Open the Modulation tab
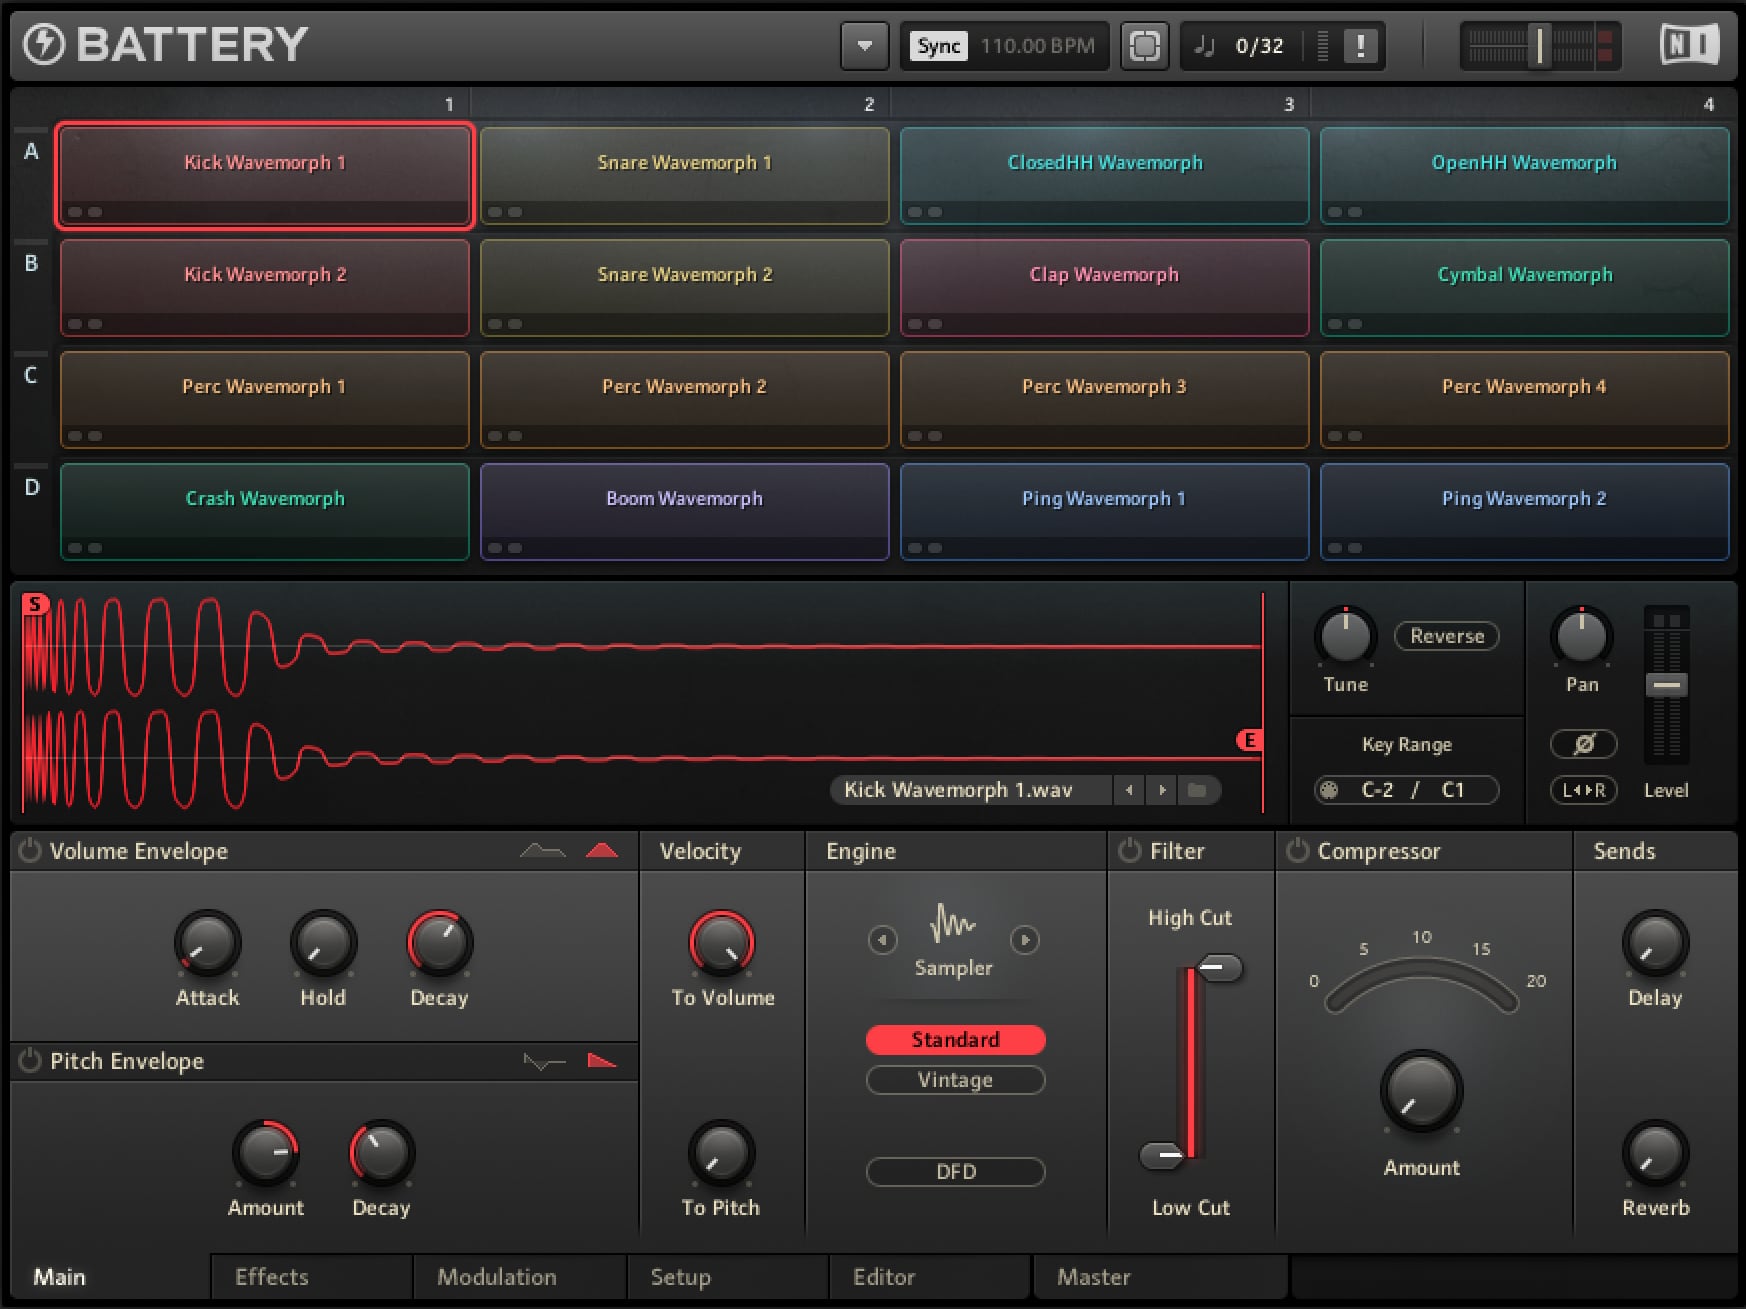The width and height of the screenshot is (1746, 1309). pyautogui.click(x=495, y=1277)
